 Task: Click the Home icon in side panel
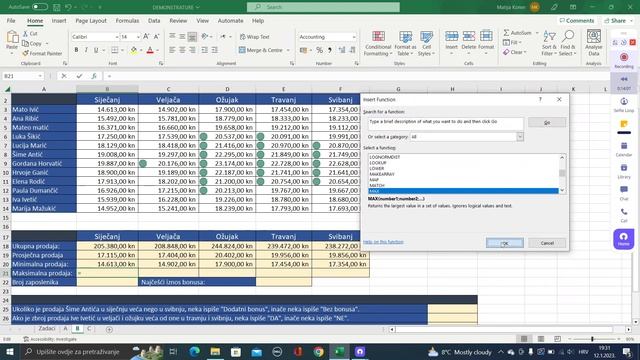[623, 239]
